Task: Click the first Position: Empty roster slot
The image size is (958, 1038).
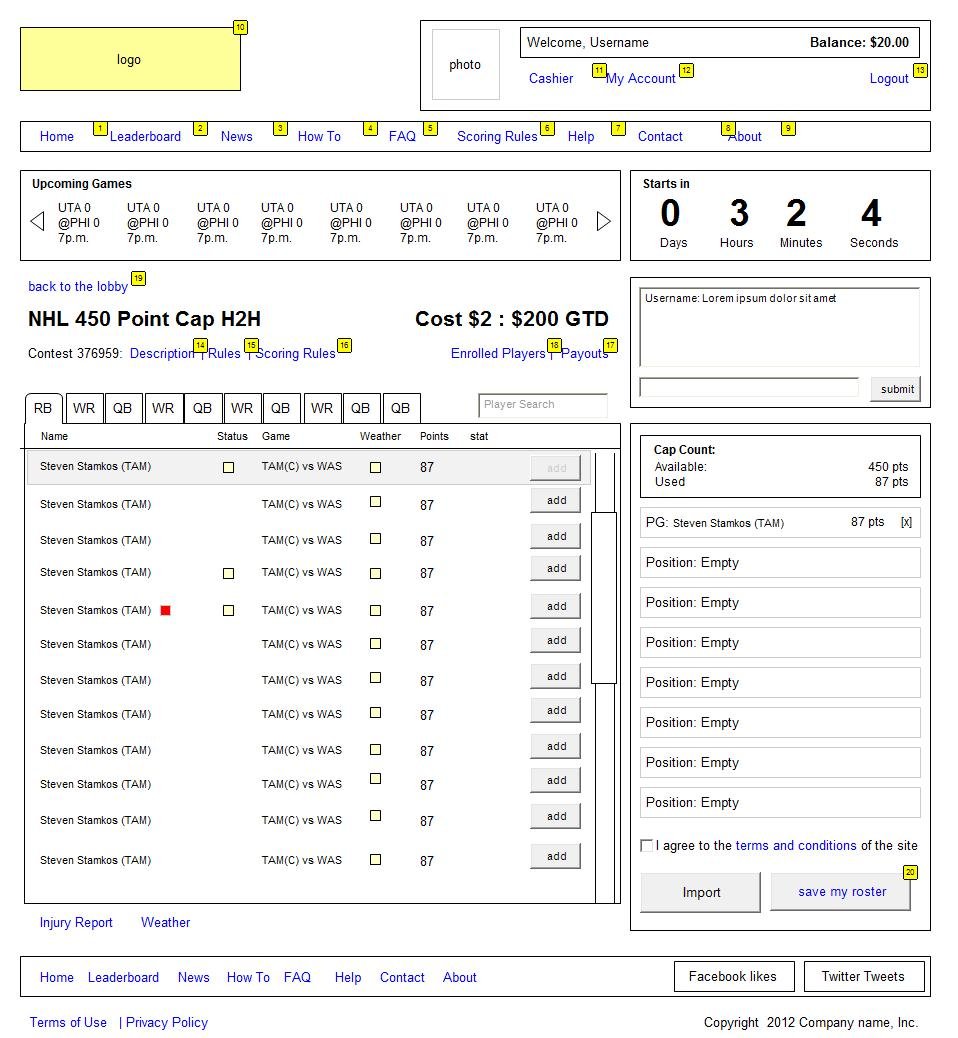Action: pos(780,563)
